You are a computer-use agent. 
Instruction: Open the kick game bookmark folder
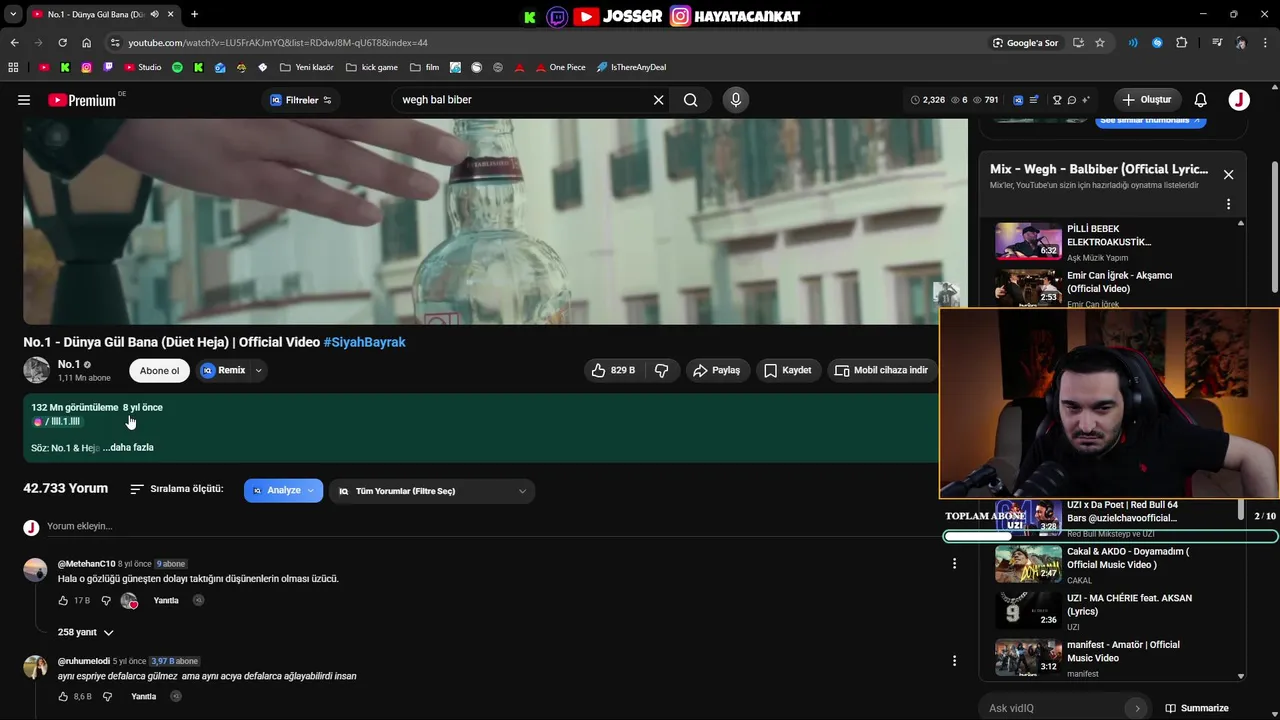pyautogui.click(x=371, y=67)
